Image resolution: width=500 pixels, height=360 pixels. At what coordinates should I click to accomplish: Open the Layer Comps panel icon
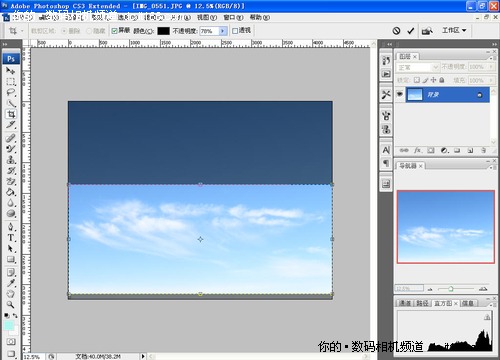[386, 184]
